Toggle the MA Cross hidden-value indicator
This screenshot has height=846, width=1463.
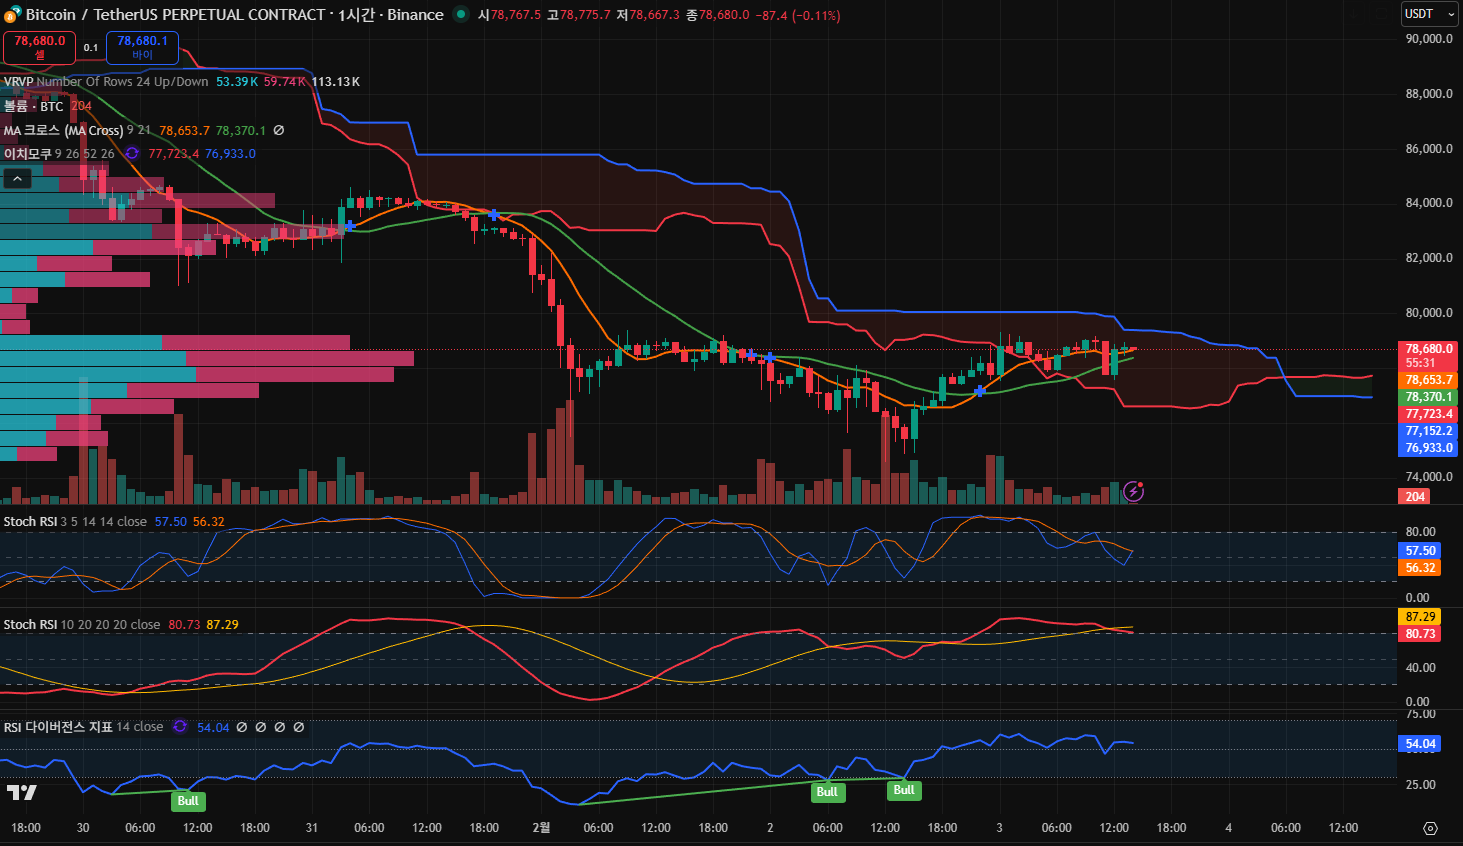(279, 131)
